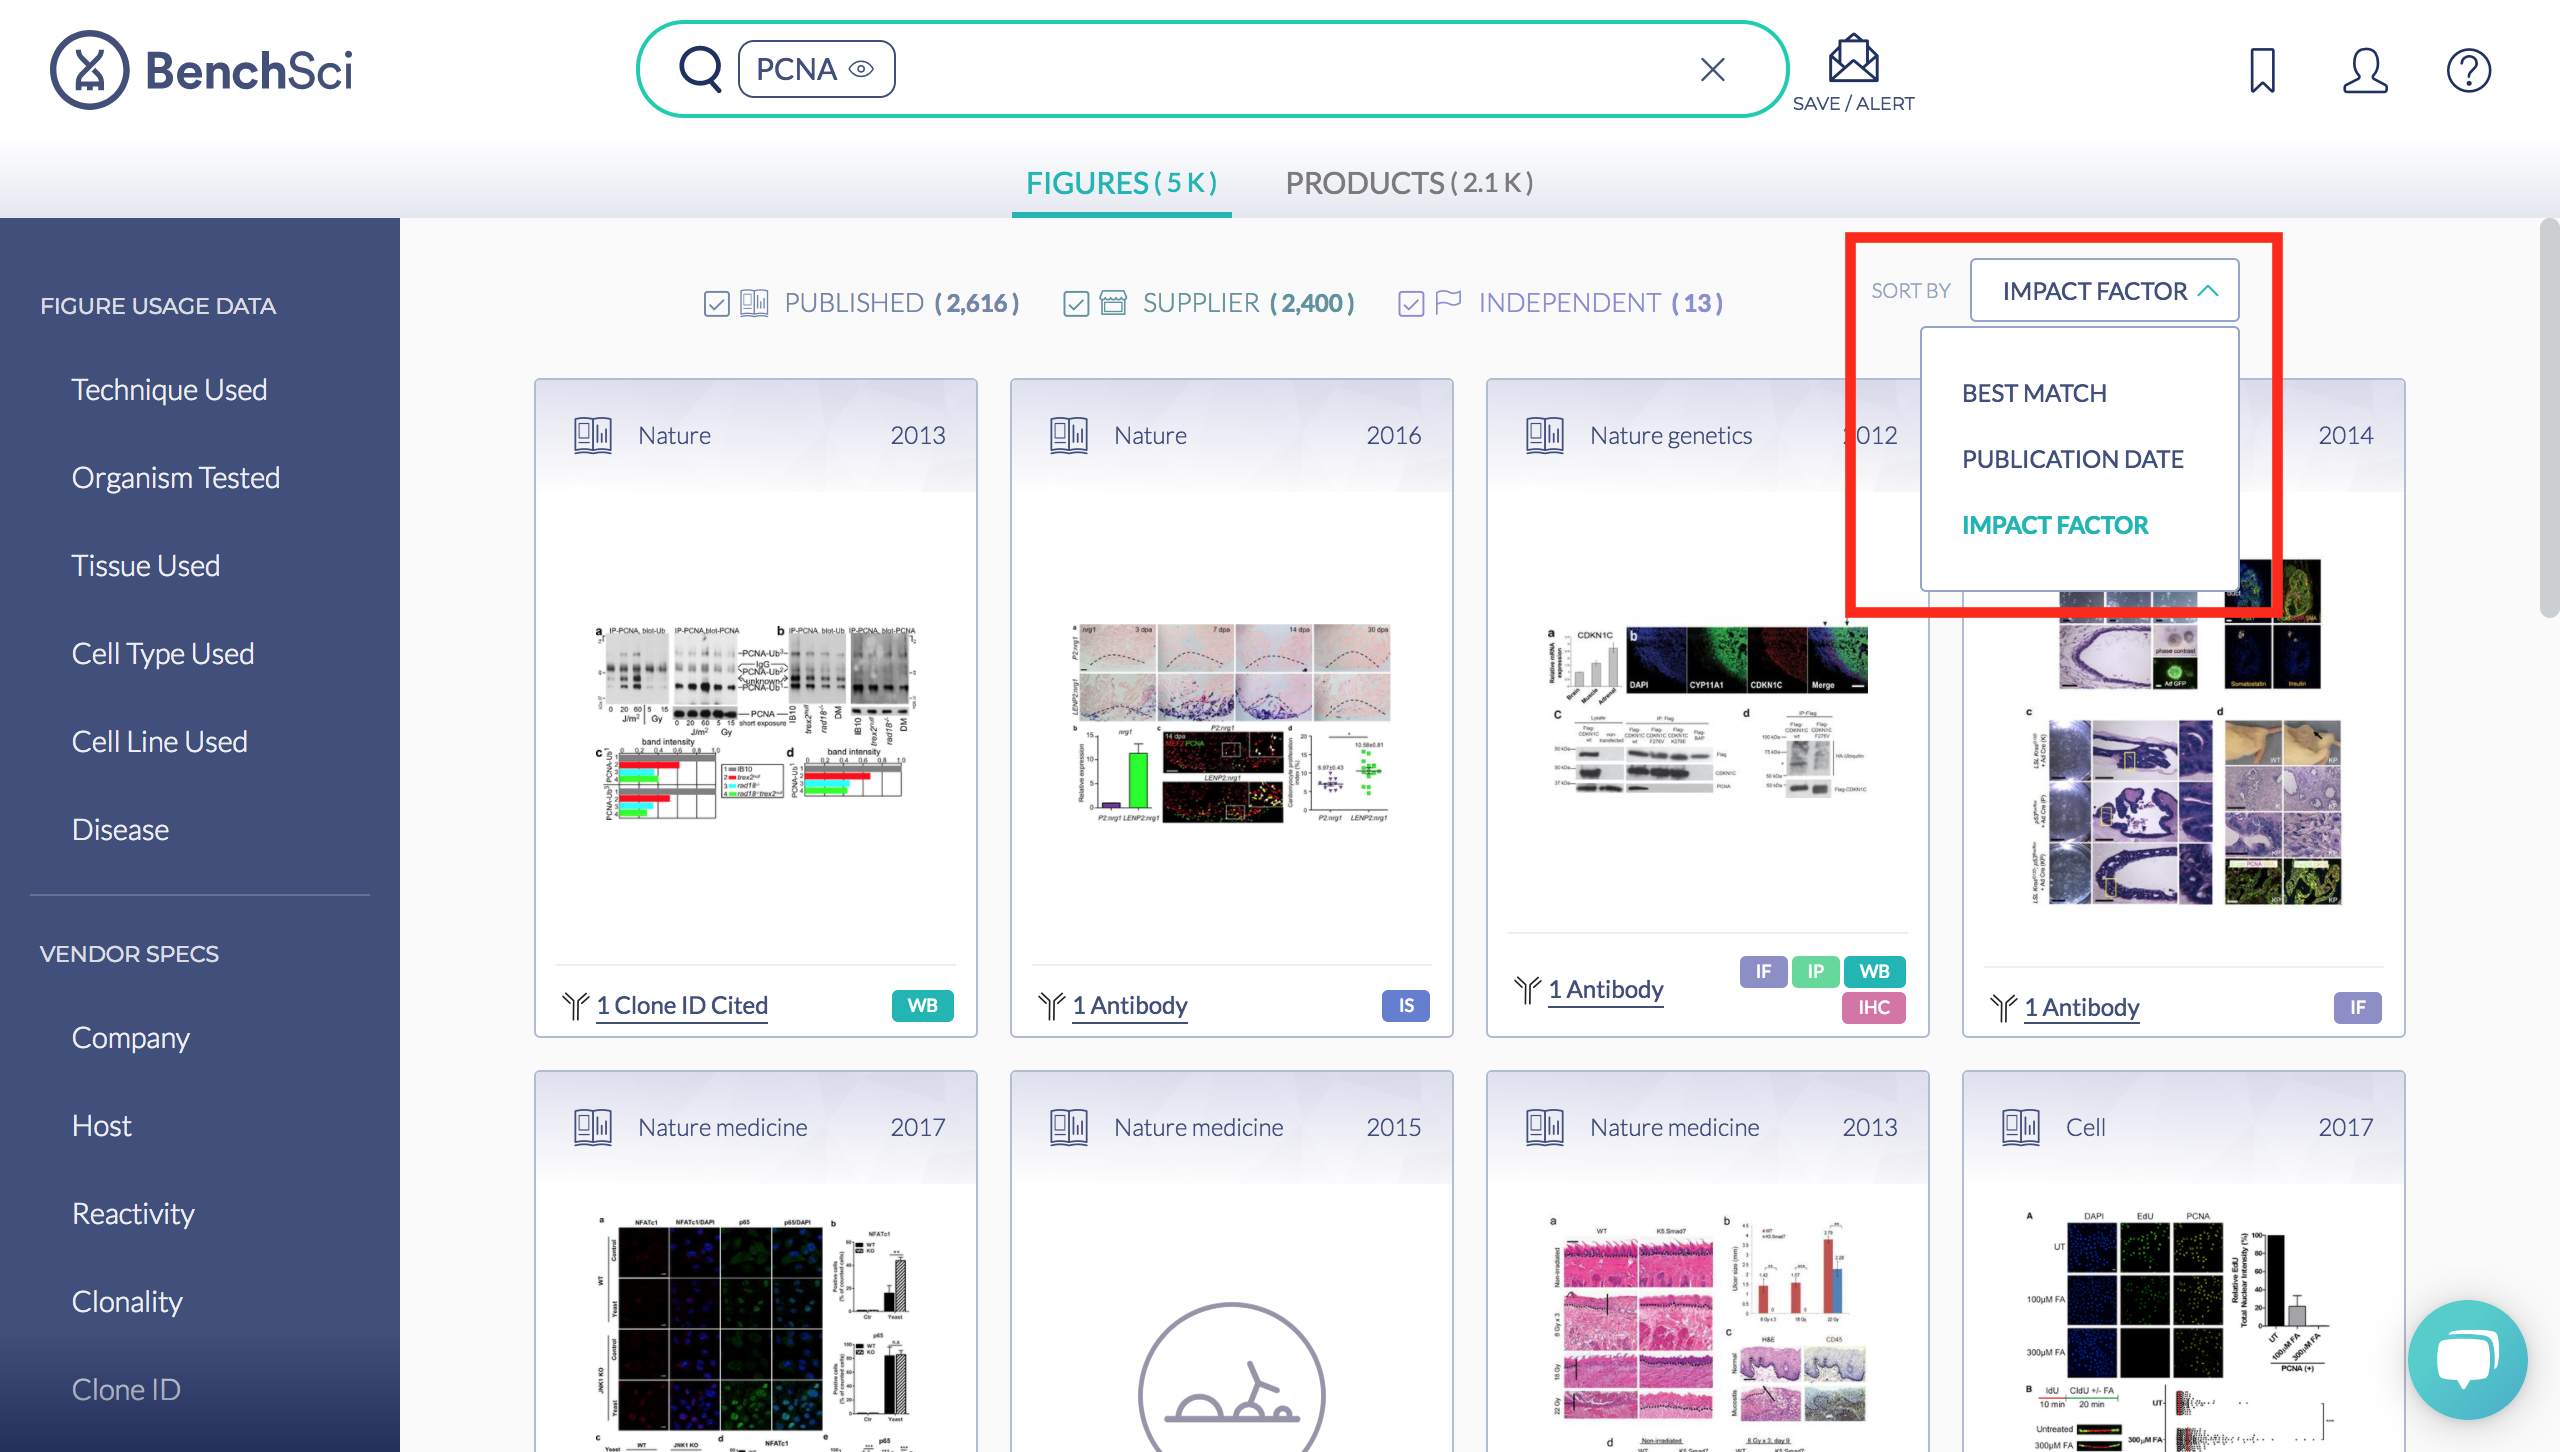Image resolution: width=2560 pixels, height=1452 pixels.
Task: Switch to the Products tab
Action: click(1409, 183)
